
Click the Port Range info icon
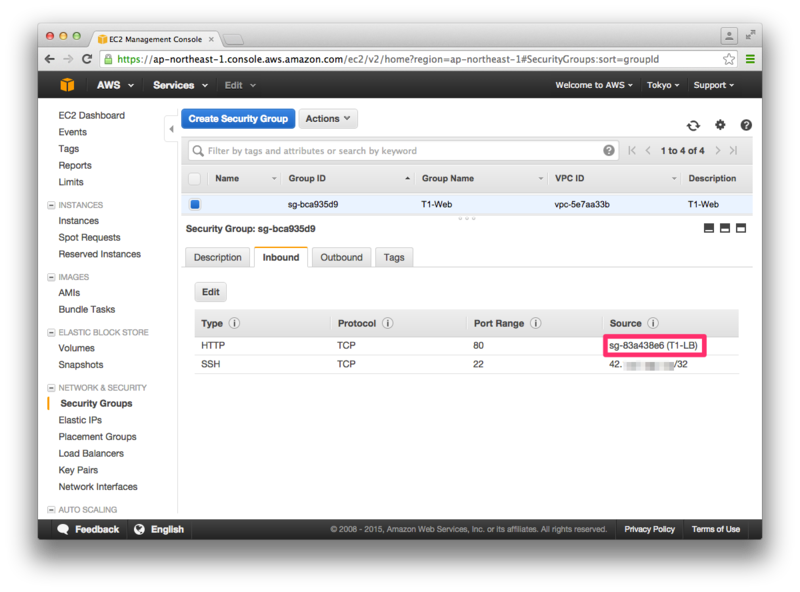(x=536, y=323)
